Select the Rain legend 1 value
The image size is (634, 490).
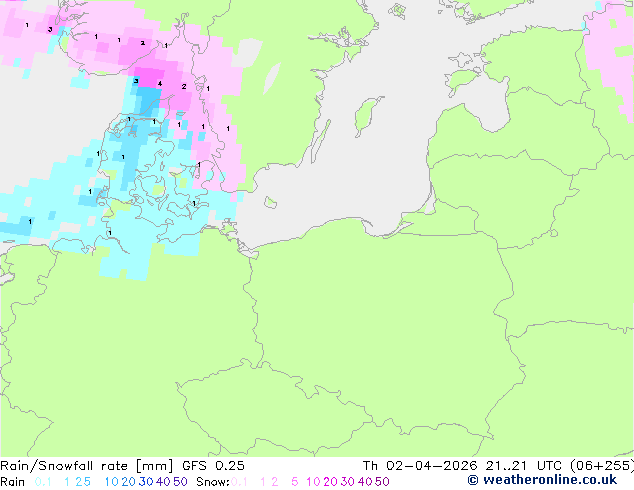67,482
